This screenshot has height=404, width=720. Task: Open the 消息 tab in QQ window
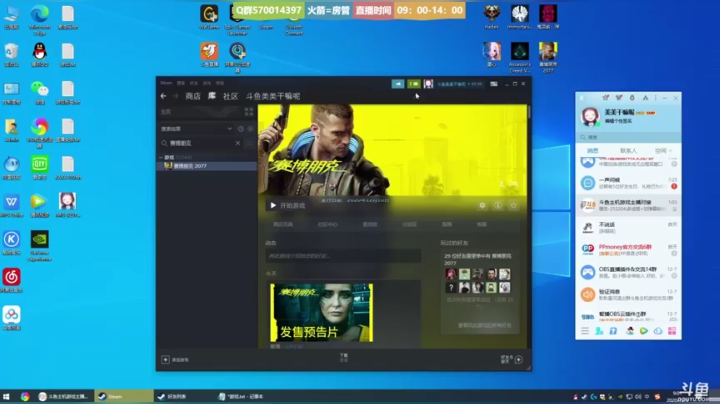[x=593, y=151]
